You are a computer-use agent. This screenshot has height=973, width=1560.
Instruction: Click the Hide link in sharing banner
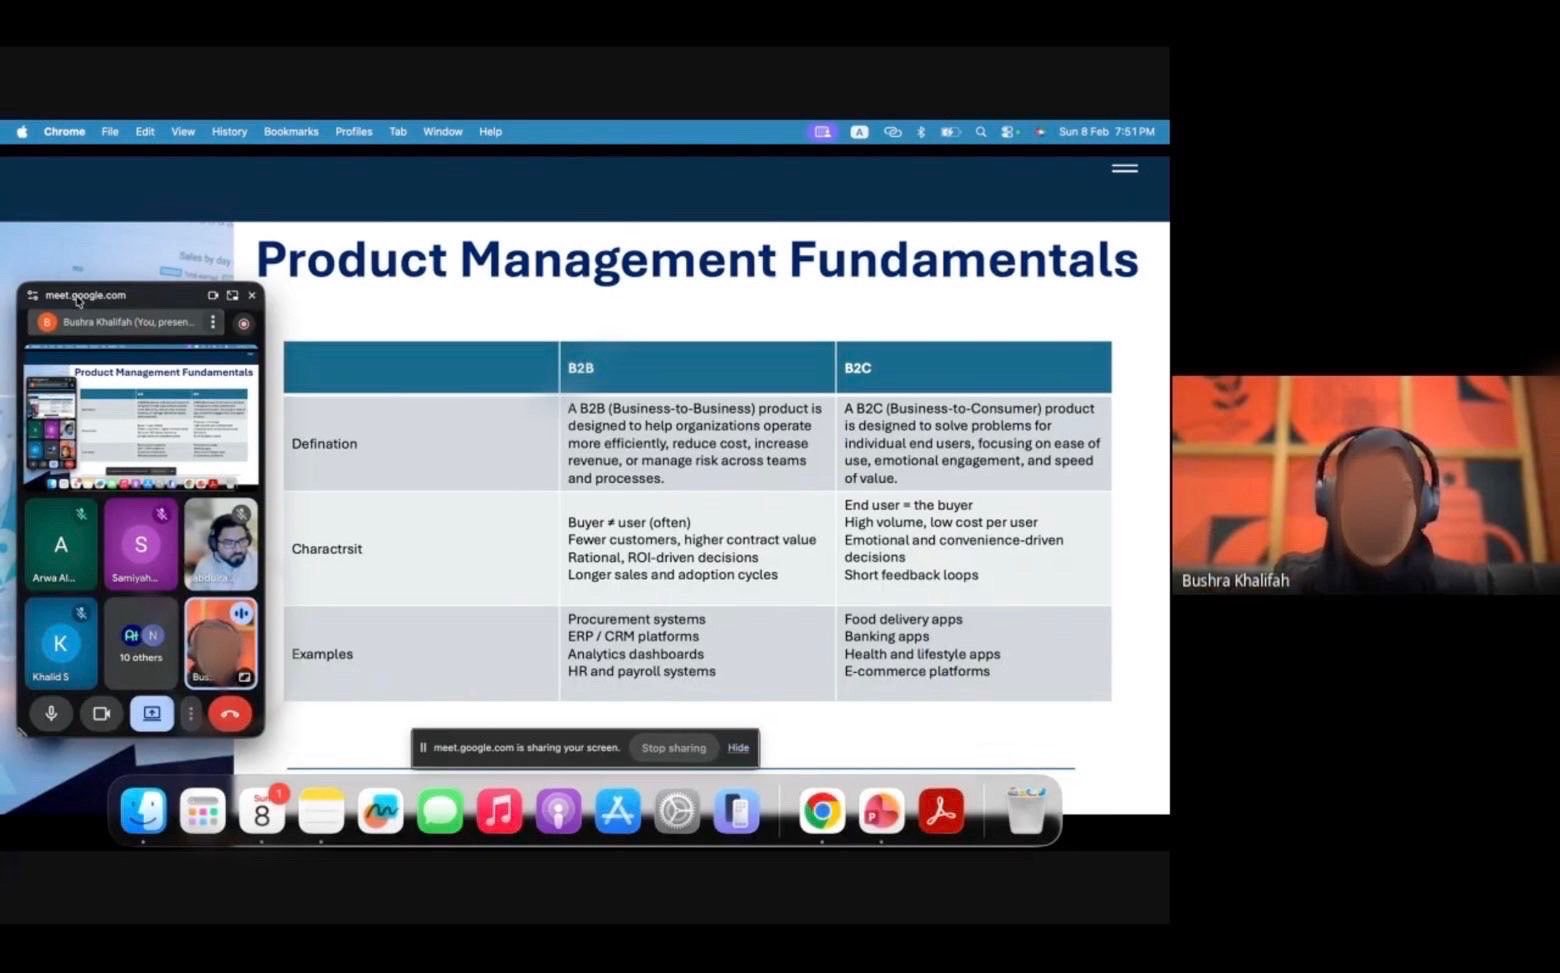[738, 748]
